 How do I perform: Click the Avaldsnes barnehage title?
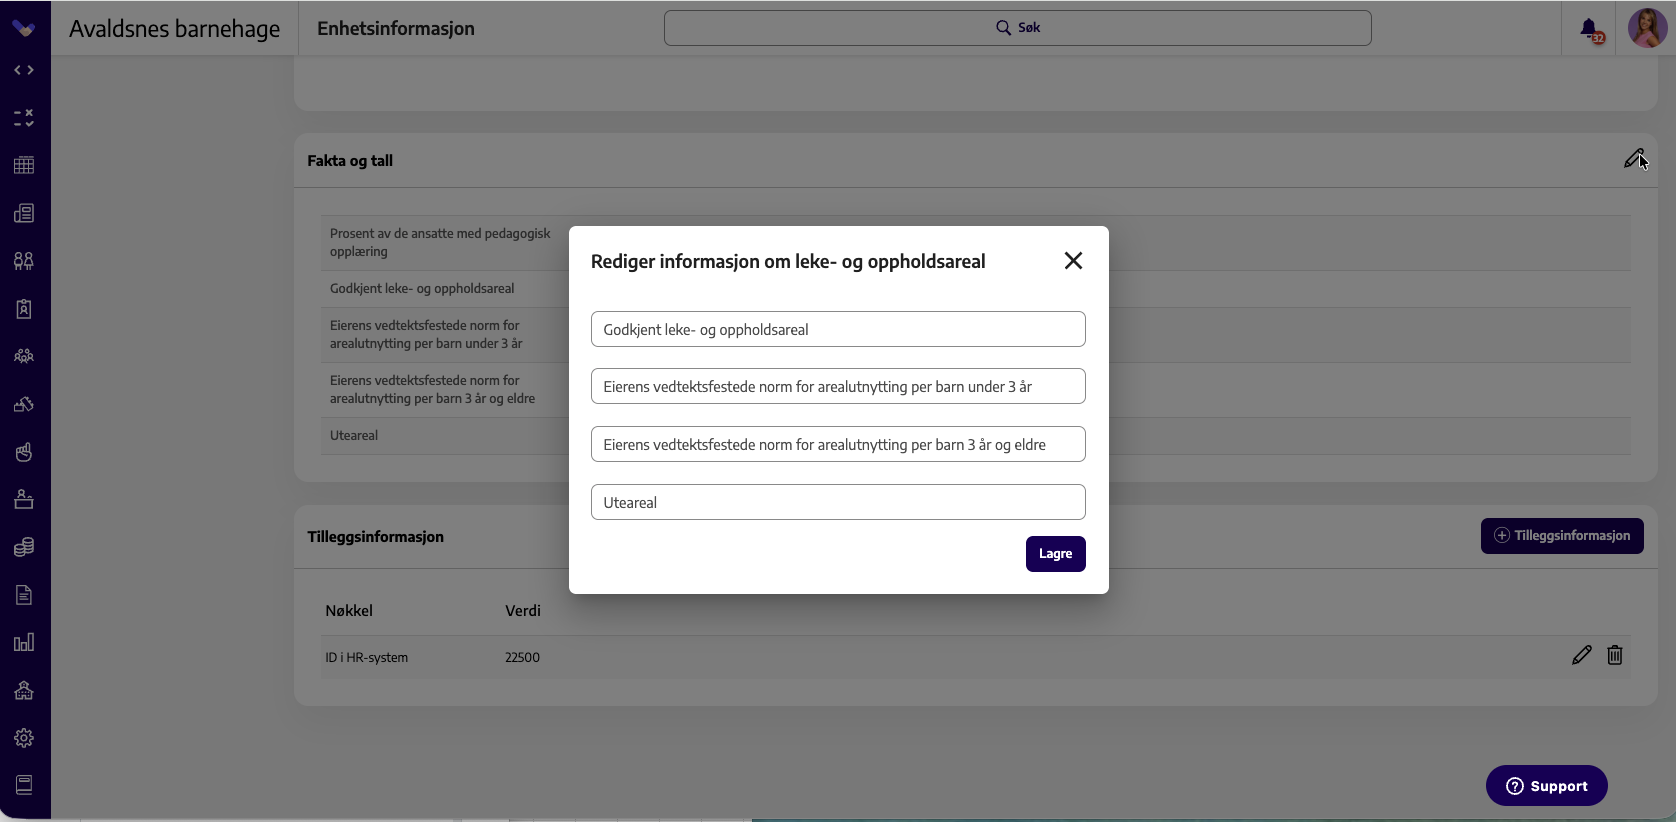pyautogui.click(x=175, y=29)
